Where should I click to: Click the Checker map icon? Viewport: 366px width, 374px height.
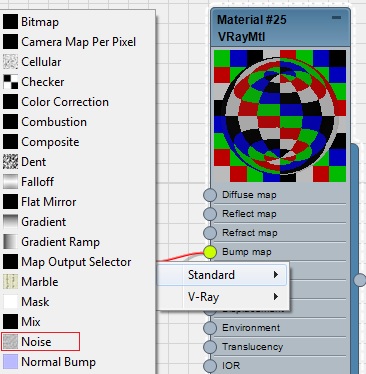10,82
